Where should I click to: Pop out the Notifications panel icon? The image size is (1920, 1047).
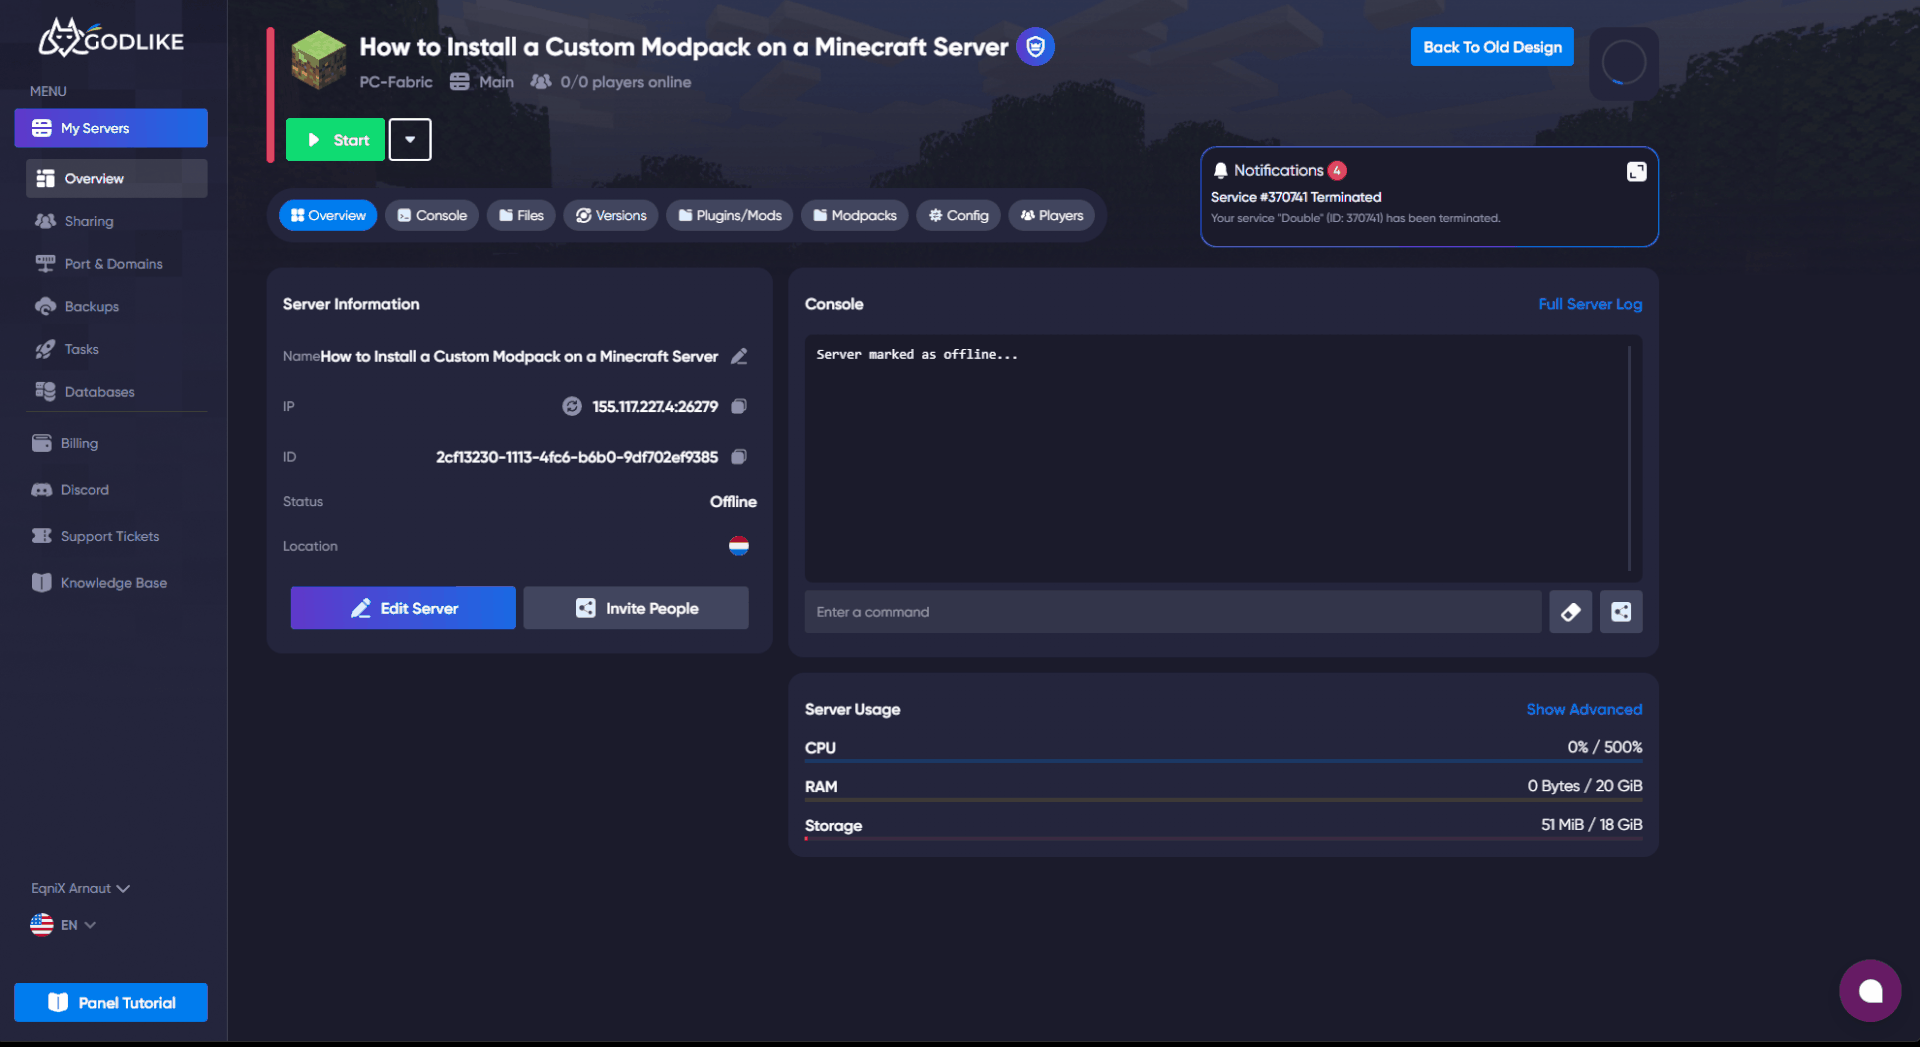(x=1636, y=171)
